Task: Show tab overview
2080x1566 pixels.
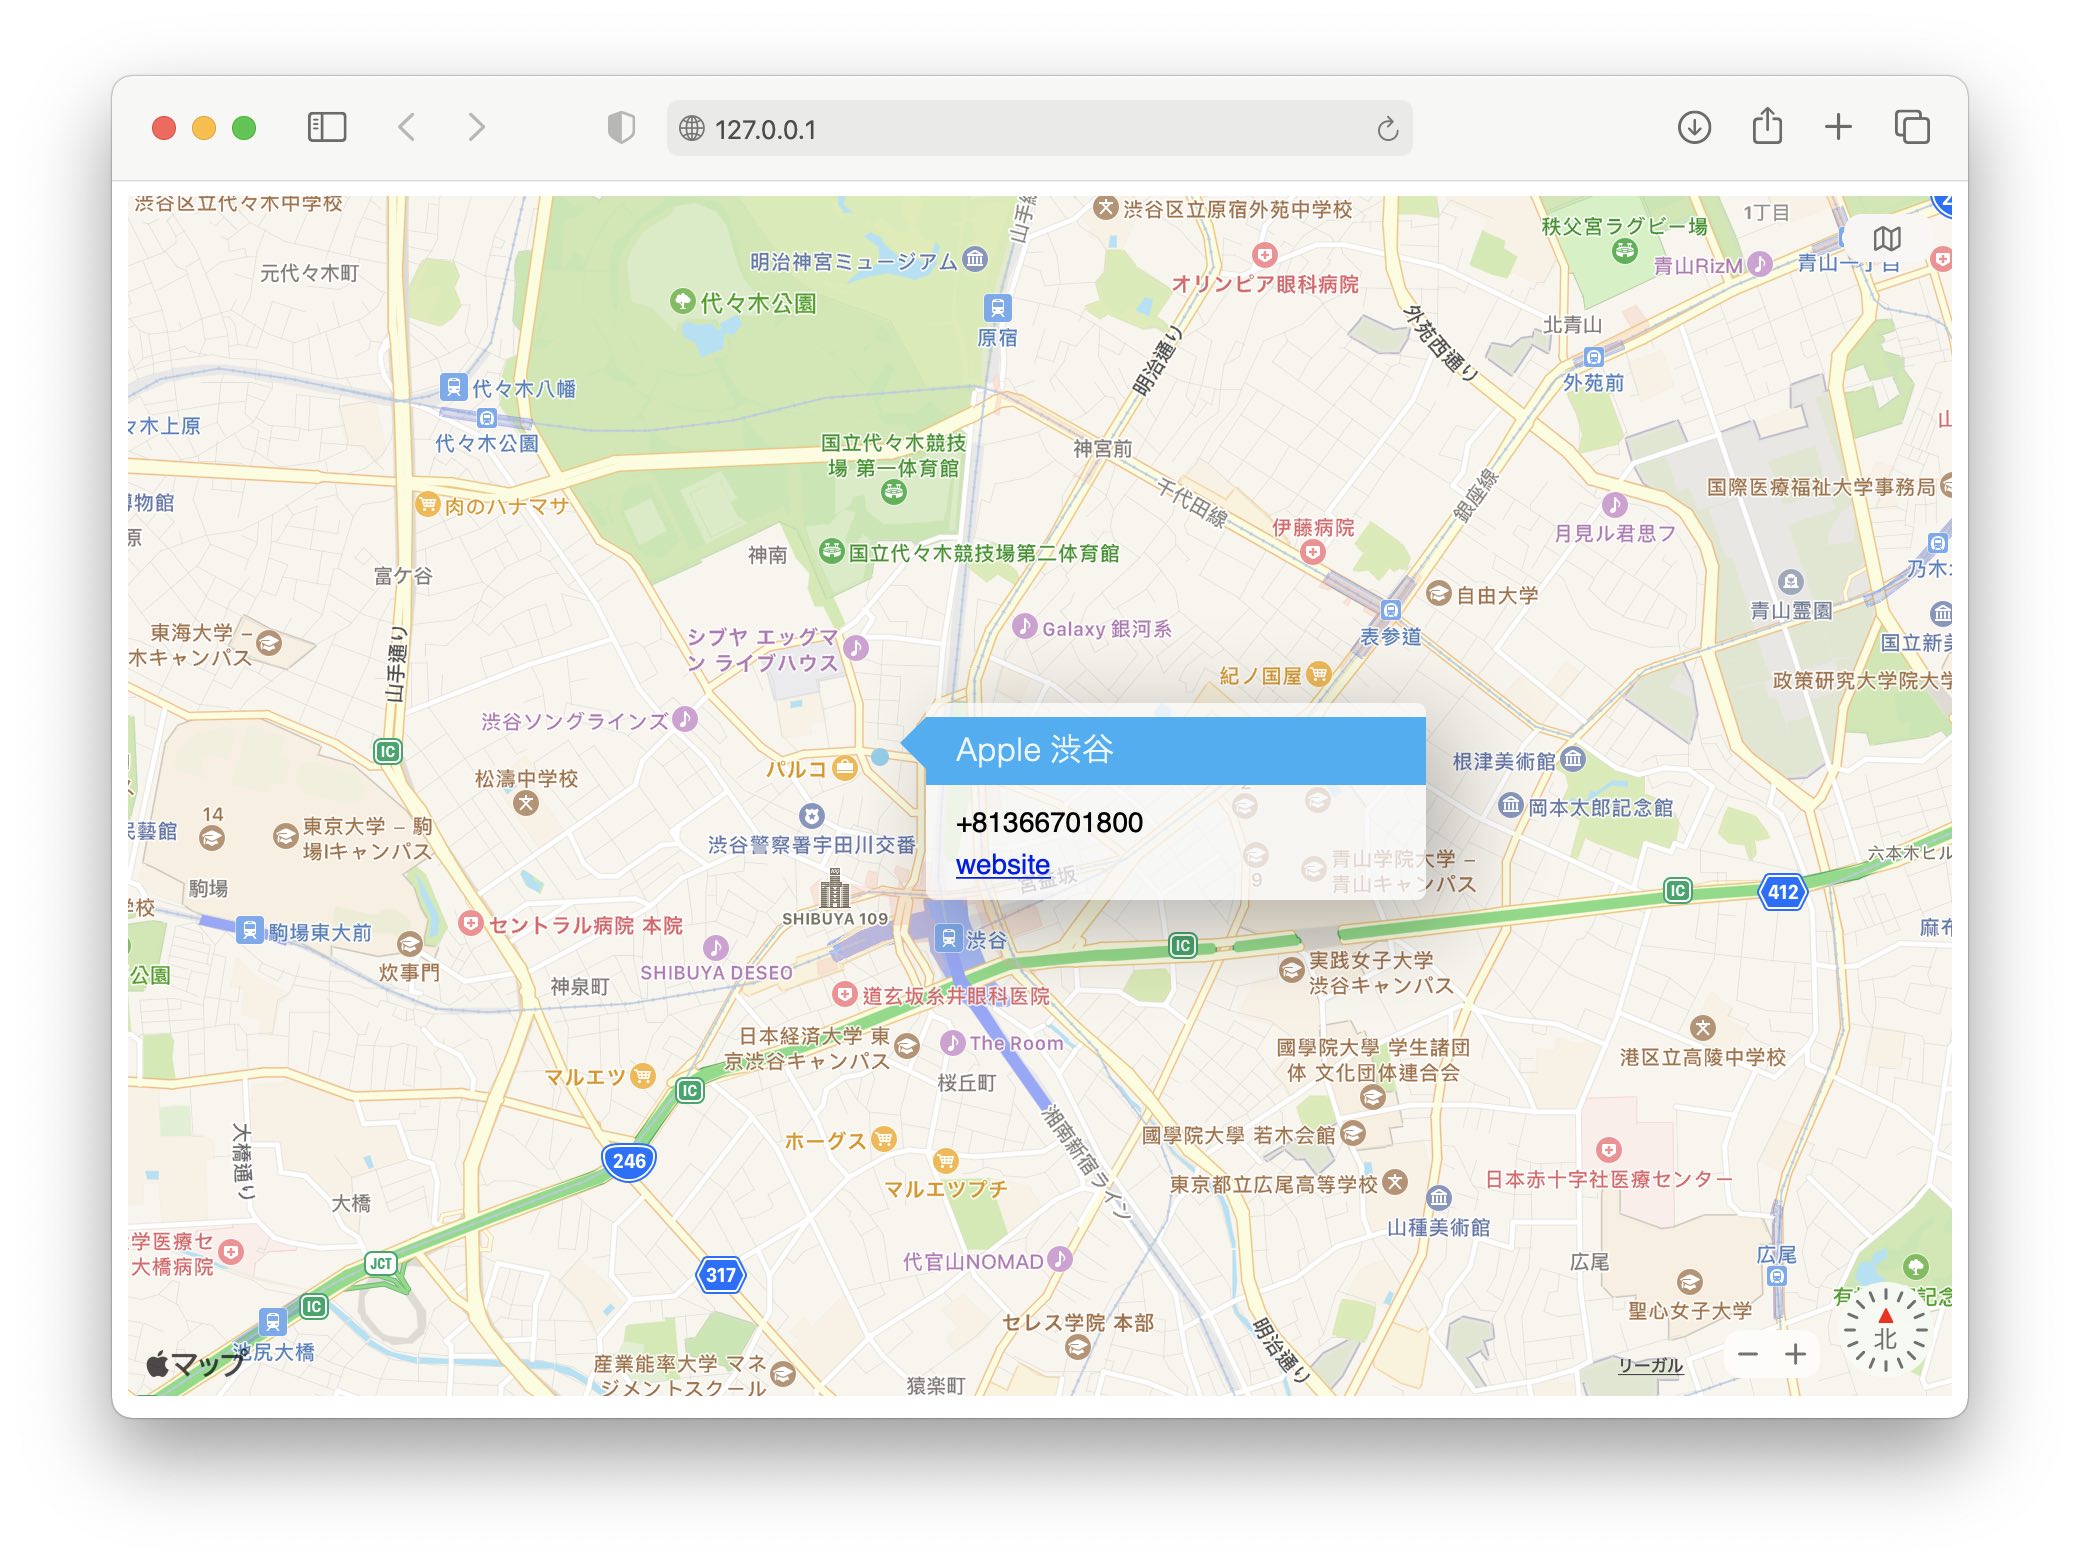Action: pyautogui.click(x=1912, y=128)
